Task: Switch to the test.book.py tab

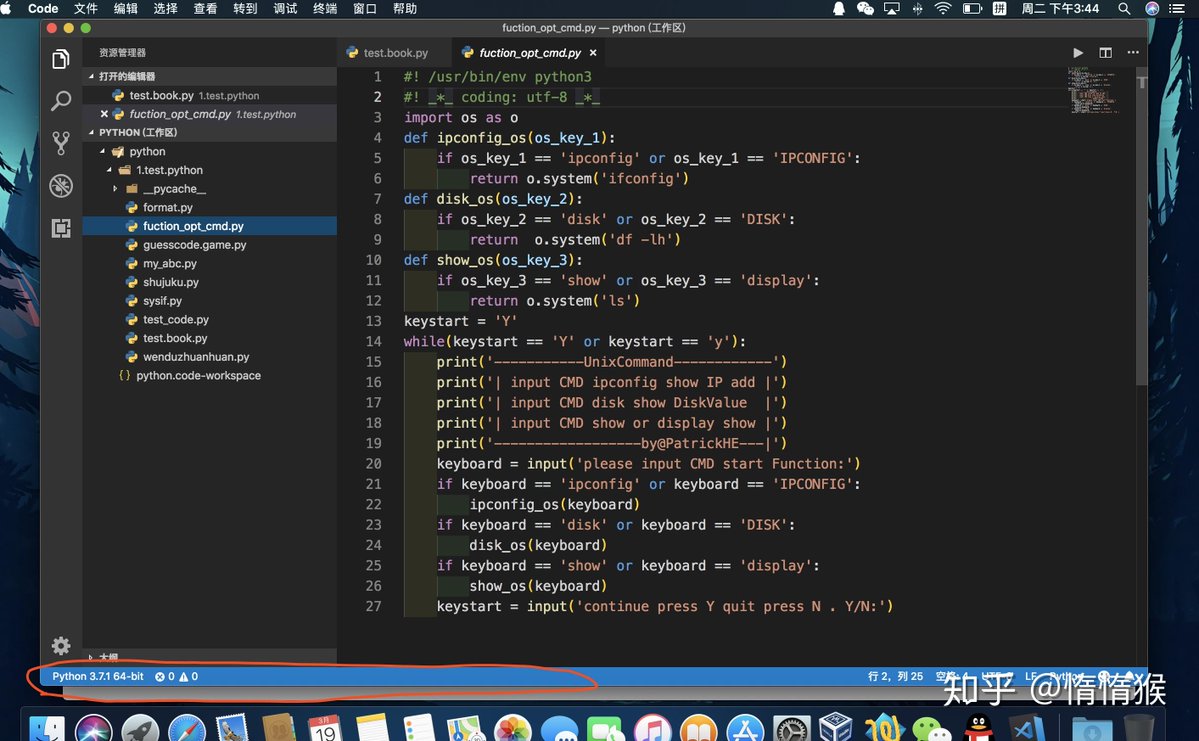Action: click(387, 53)
